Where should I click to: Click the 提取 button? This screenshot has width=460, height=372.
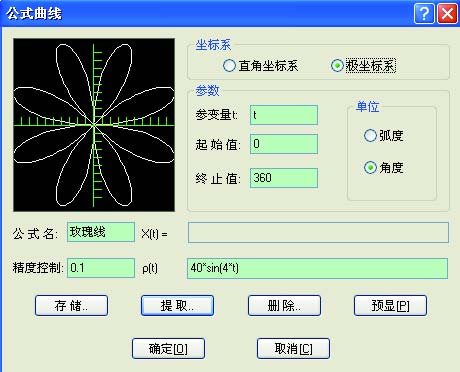177,305
